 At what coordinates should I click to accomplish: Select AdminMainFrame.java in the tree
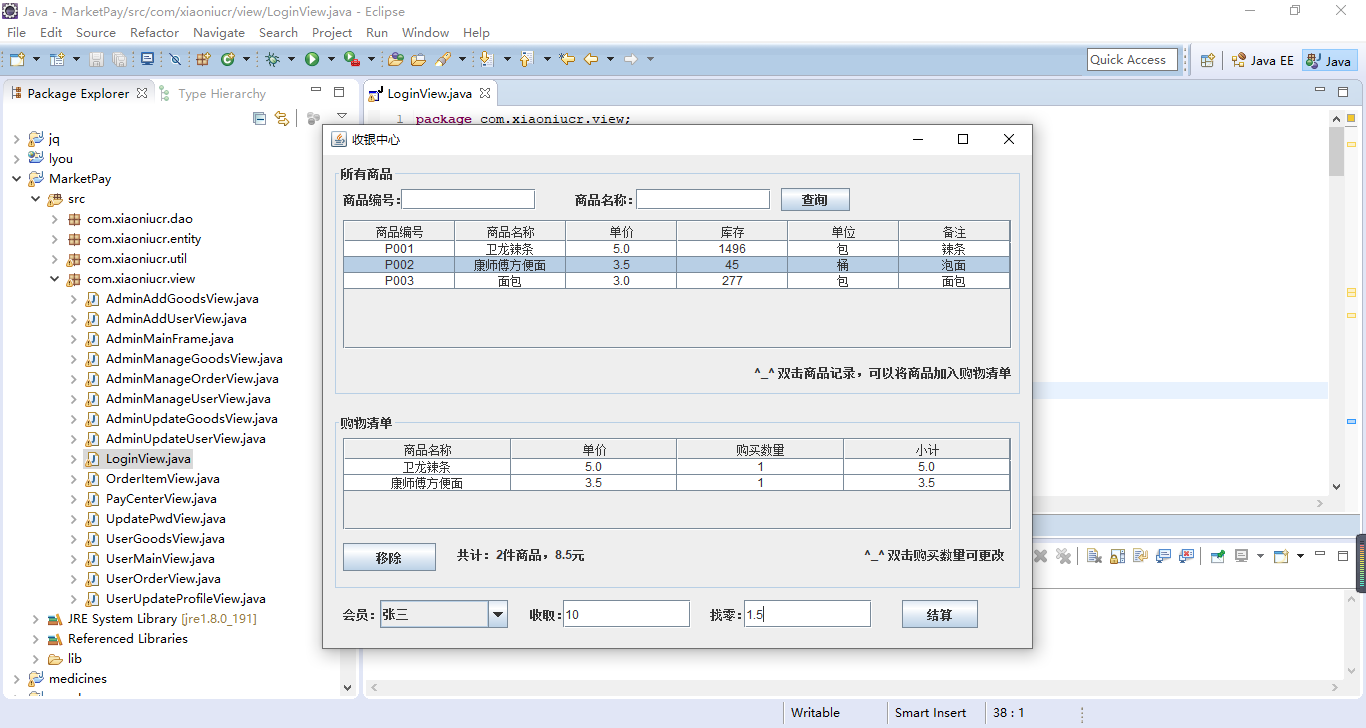[169, 339]
